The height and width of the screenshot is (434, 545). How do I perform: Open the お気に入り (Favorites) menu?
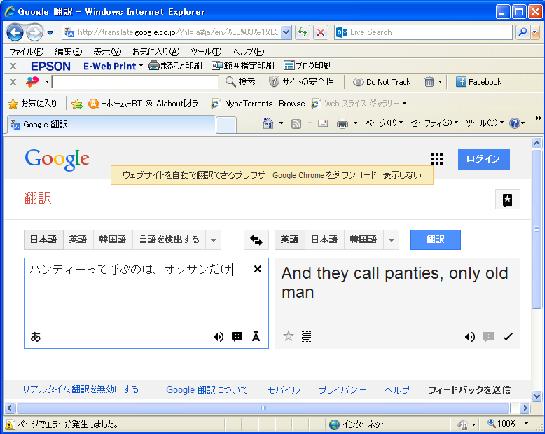(156, 52)
